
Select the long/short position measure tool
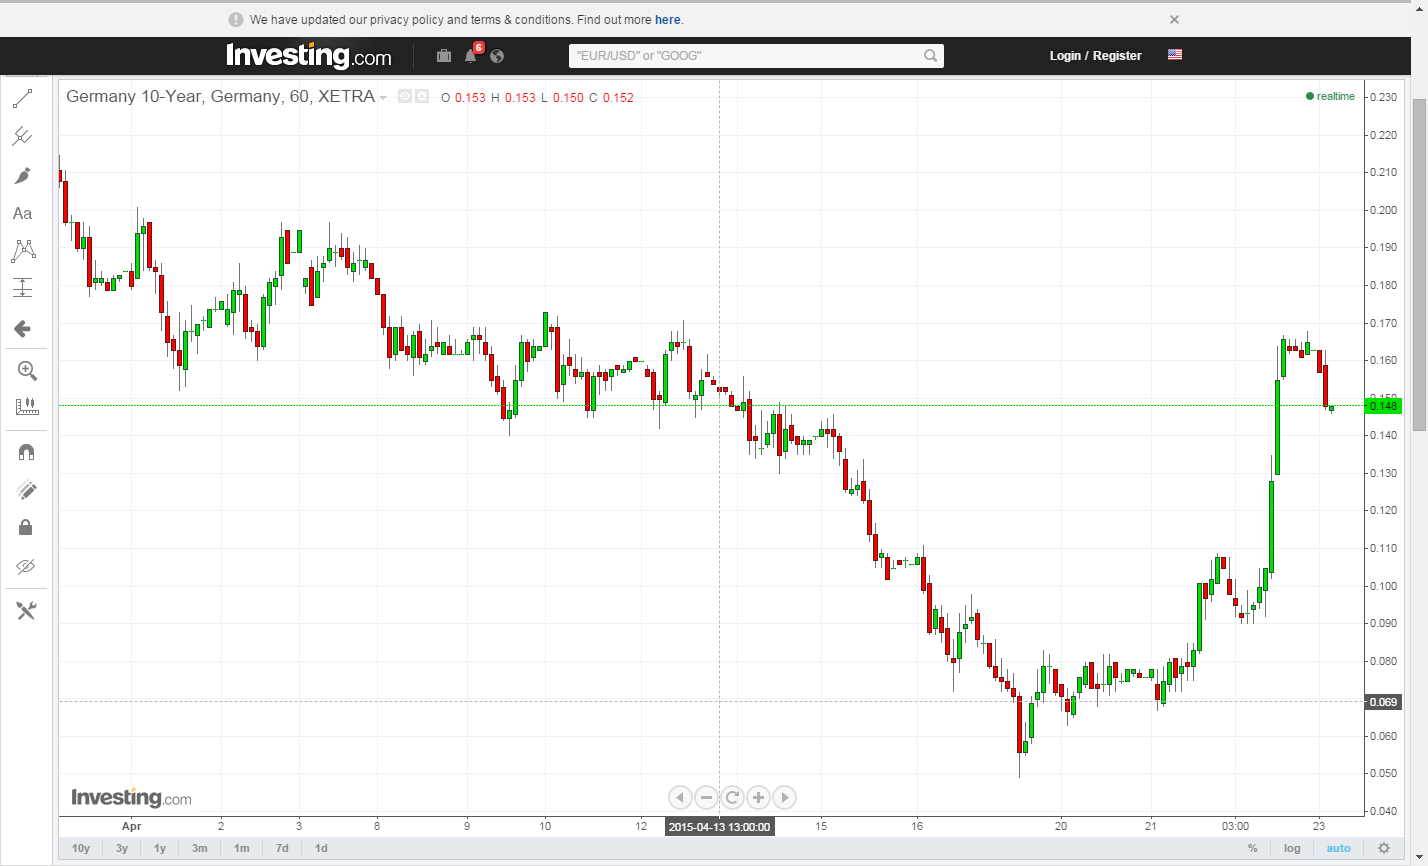(x=23, y=288)
